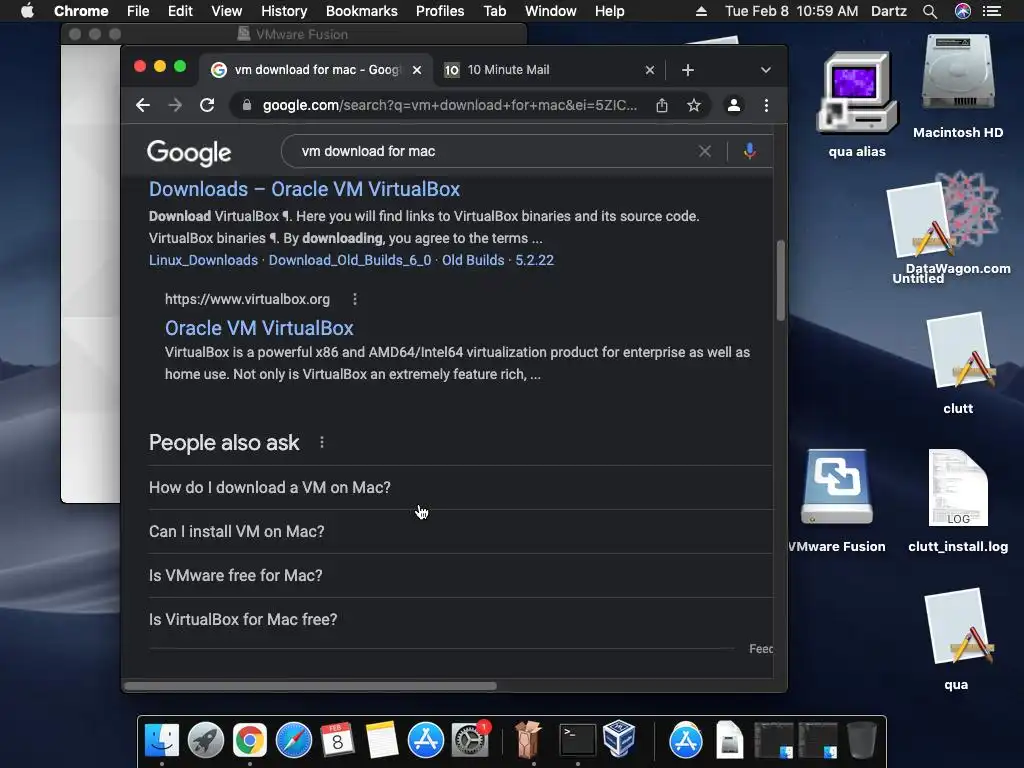
Task: Open Calendar from the Dock
Action: 338,740
